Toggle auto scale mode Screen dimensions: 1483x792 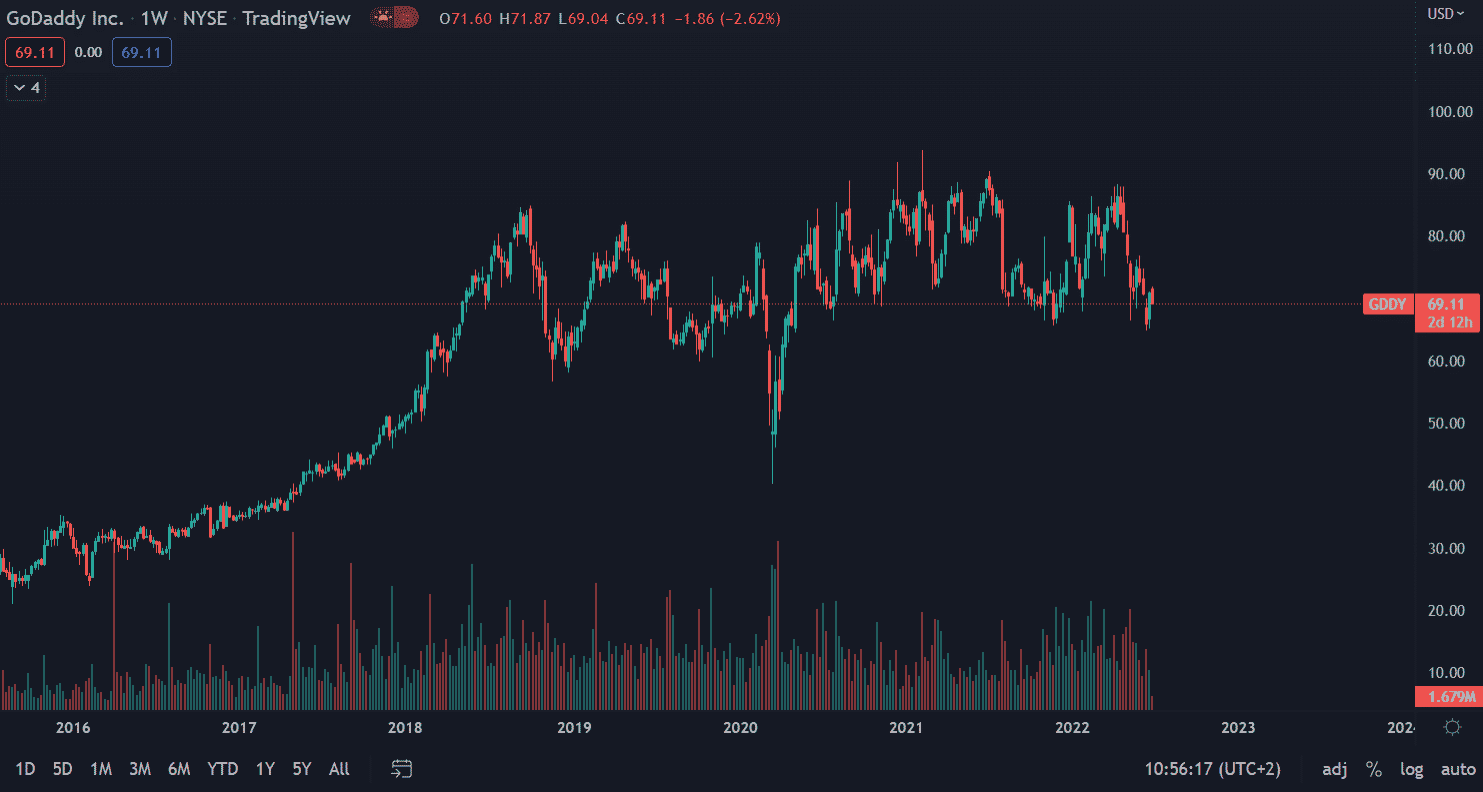click(1457, 769)
